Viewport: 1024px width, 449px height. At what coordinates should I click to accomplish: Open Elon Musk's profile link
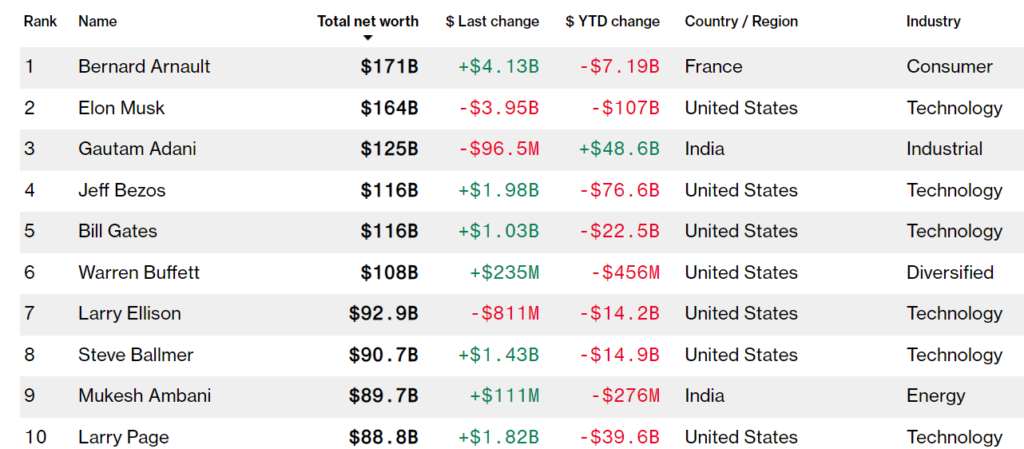pyautogui.click(x=121, y=108)
